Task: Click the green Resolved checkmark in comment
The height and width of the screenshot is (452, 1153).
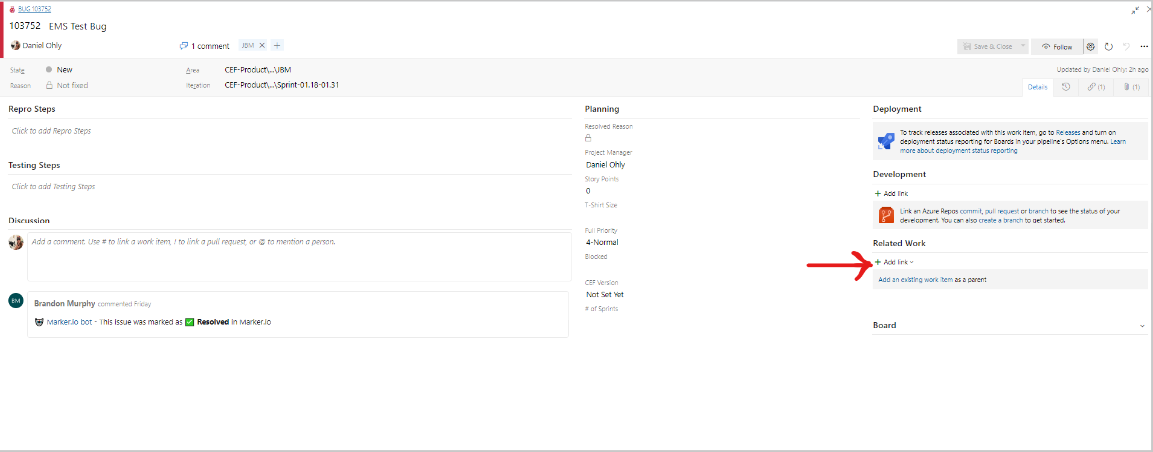Action: click(189, 322)
